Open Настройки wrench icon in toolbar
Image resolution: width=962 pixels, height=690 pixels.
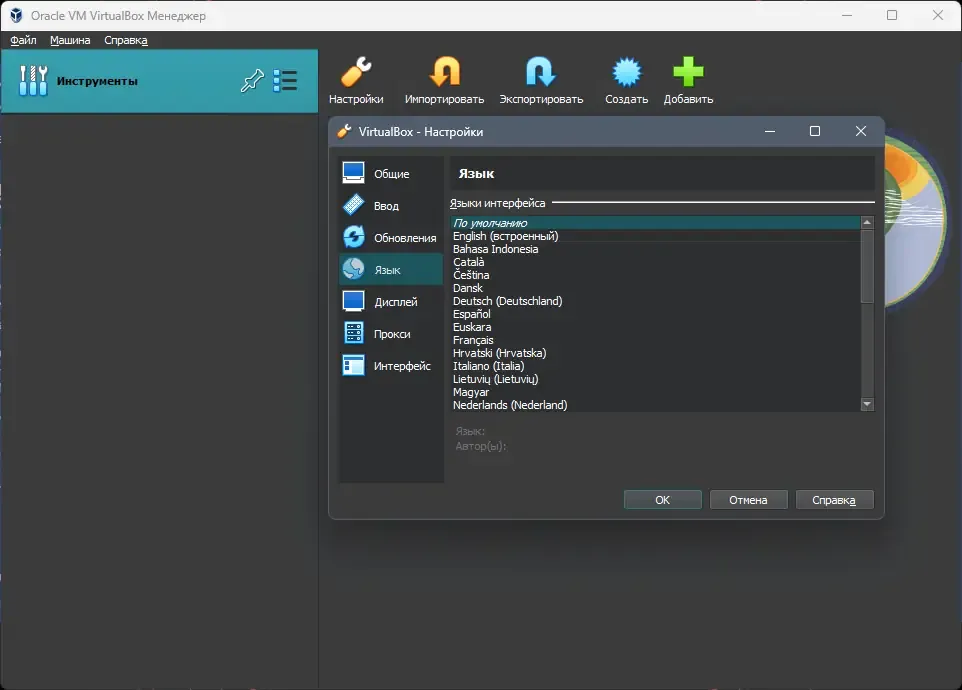pyautogui.click(x=356, y=72)
